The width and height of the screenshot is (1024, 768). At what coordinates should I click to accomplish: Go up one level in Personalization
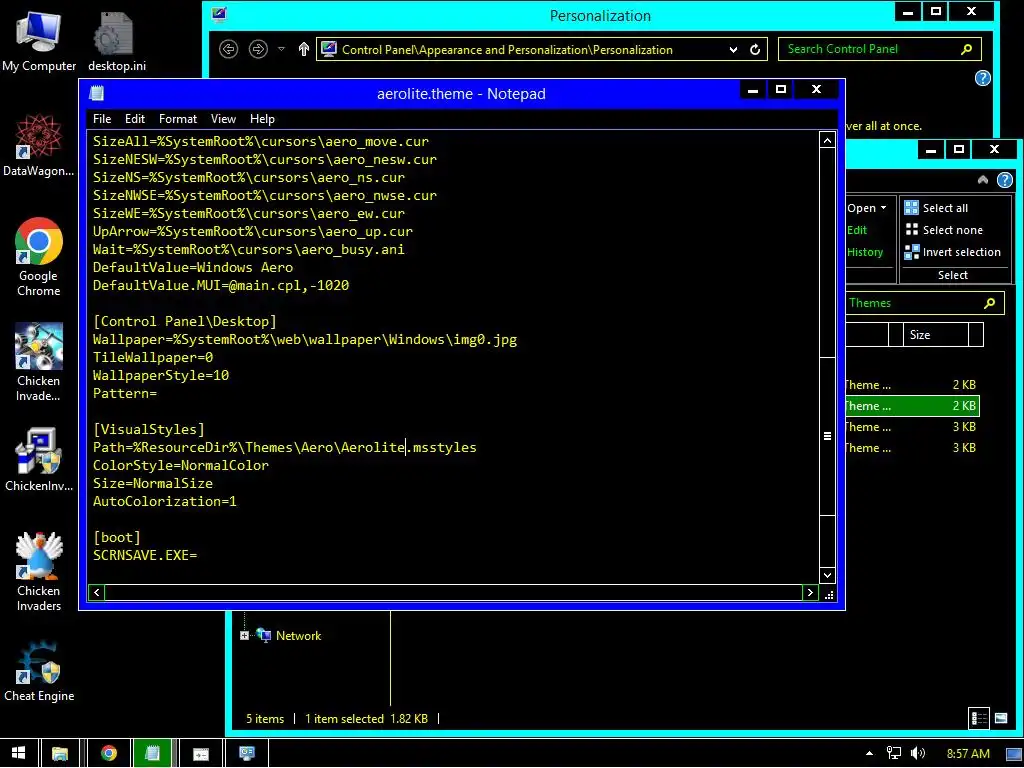pos(304,49)
